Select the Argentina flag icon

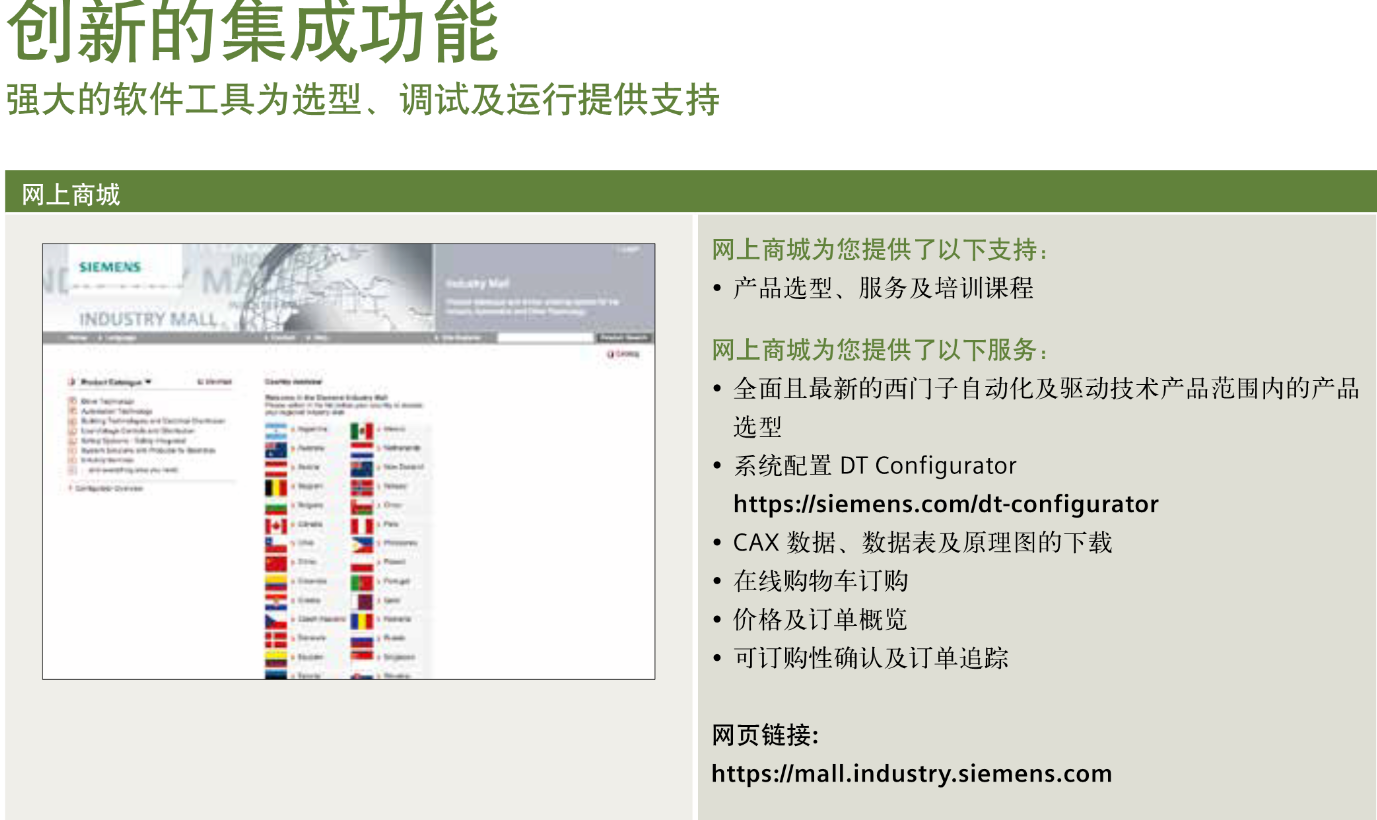pos(276,429)
